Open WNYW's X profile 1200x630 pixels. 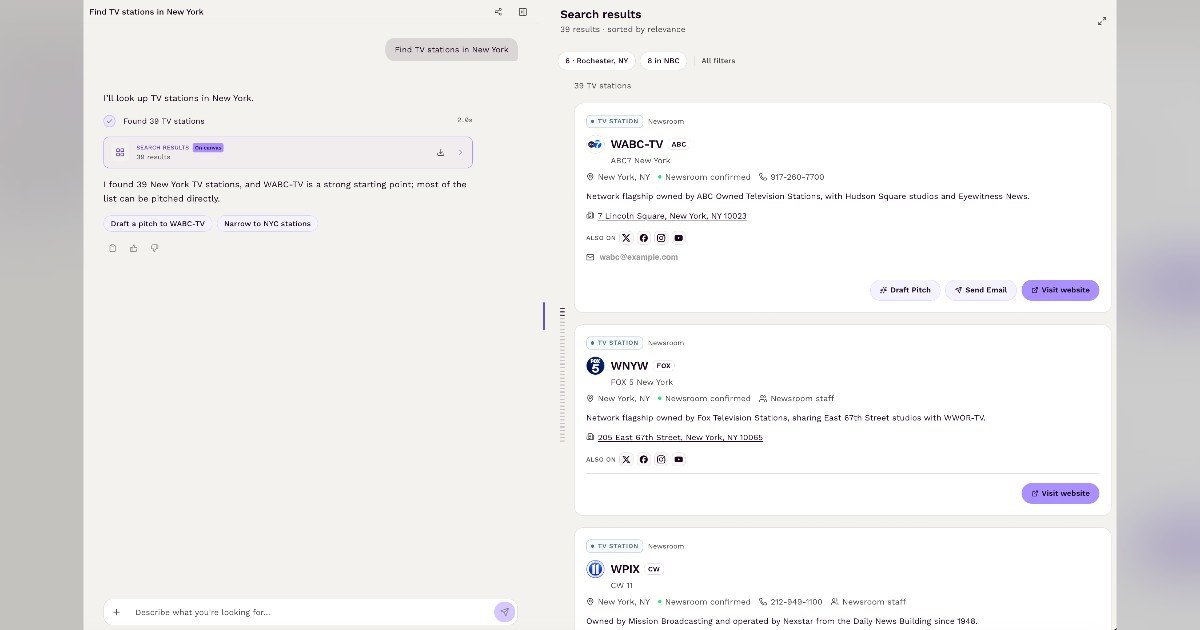click(626, 460)
